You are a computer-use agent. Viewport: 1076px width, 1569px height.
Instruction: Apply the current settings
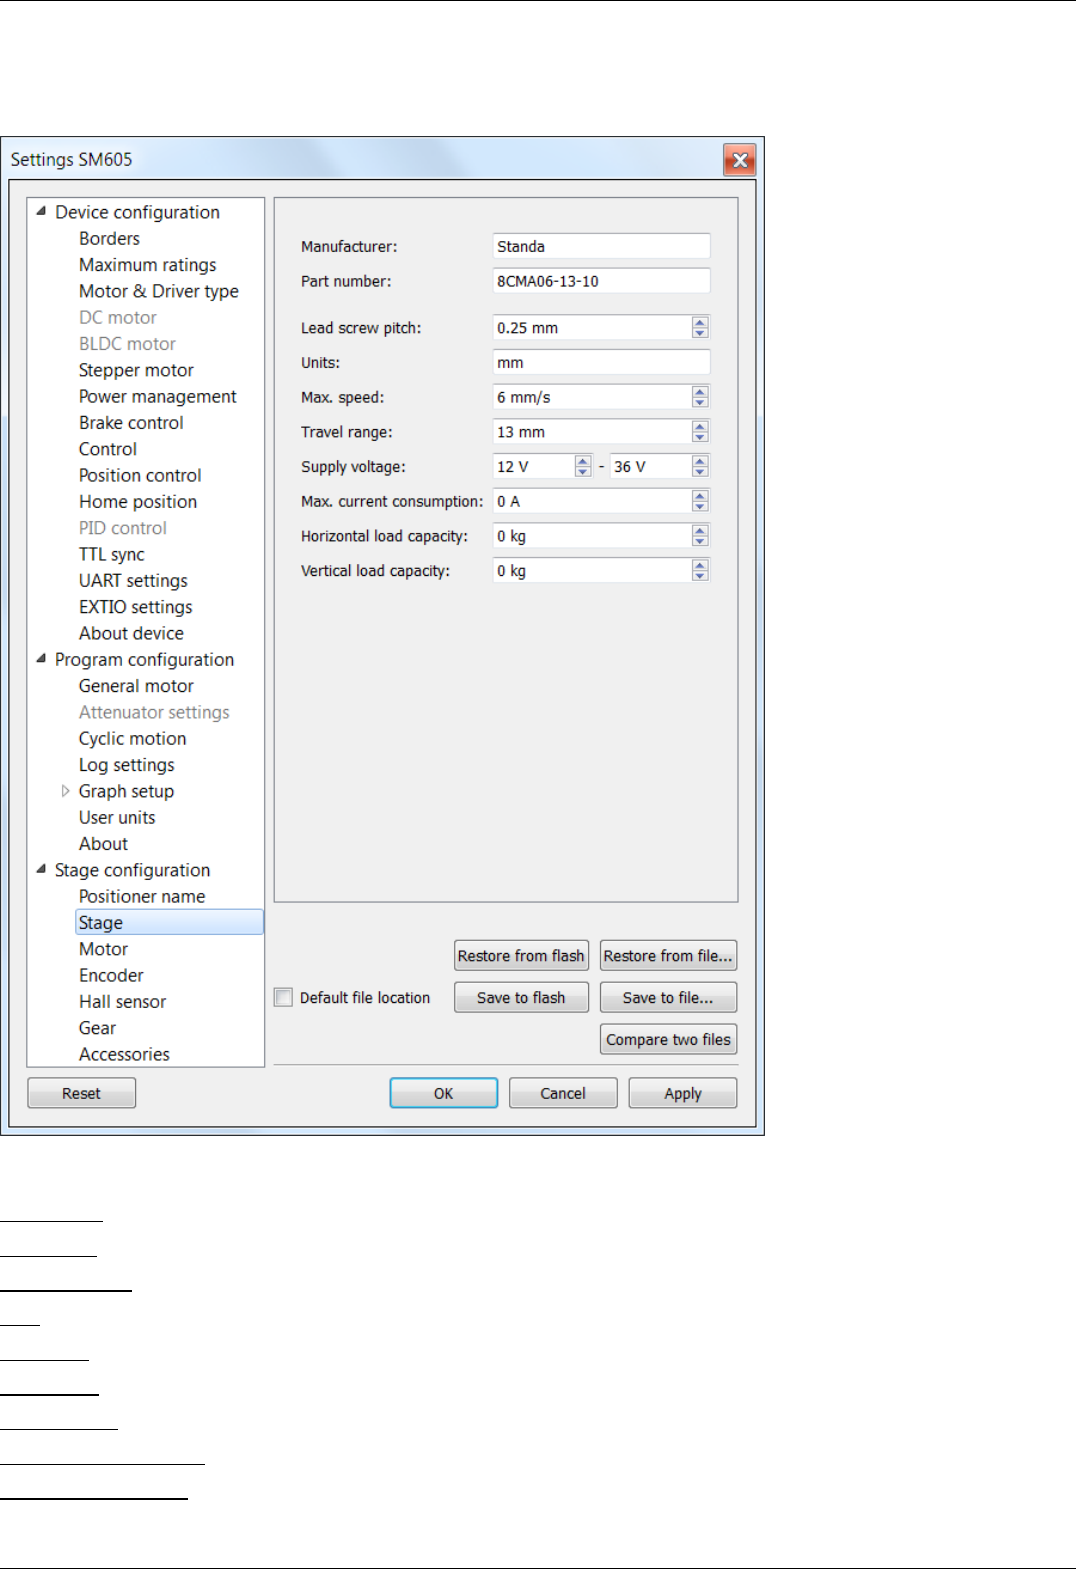683,1093
